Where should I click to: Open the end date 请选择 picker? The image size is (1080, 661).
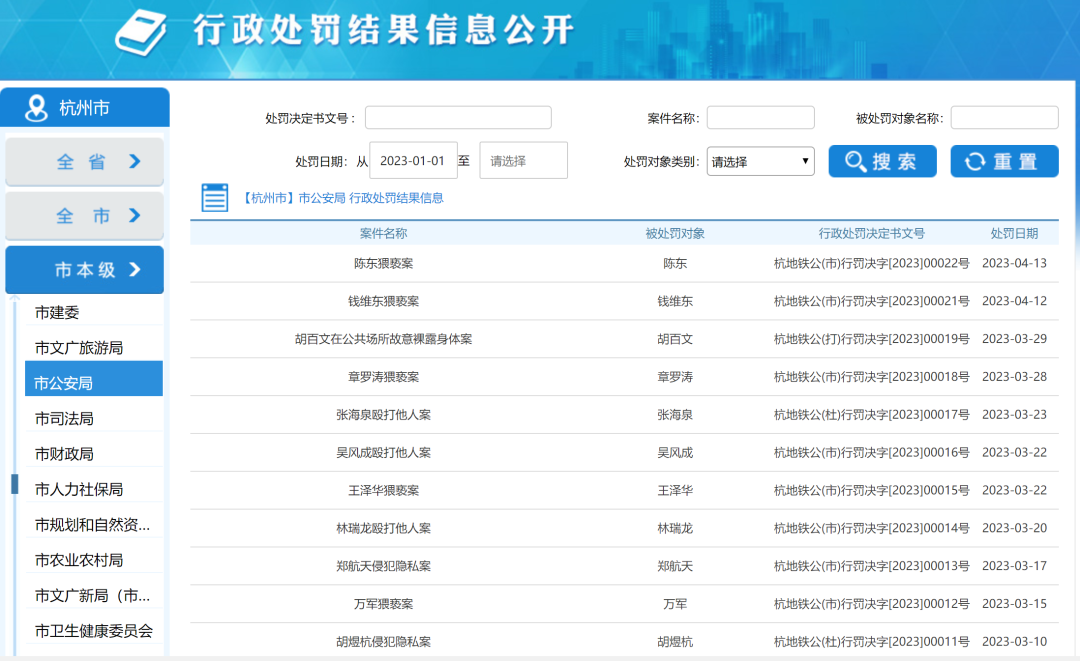523,160
